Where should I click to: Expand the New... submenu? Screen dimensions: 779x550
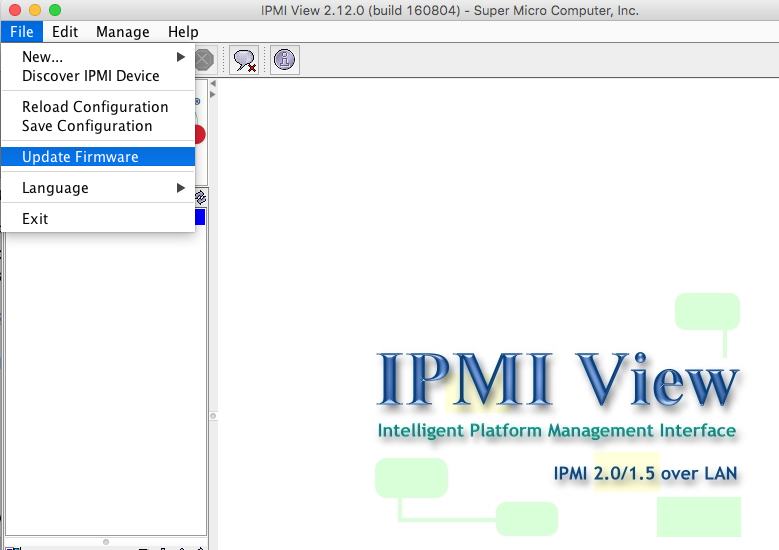click(x=98, y=57)
